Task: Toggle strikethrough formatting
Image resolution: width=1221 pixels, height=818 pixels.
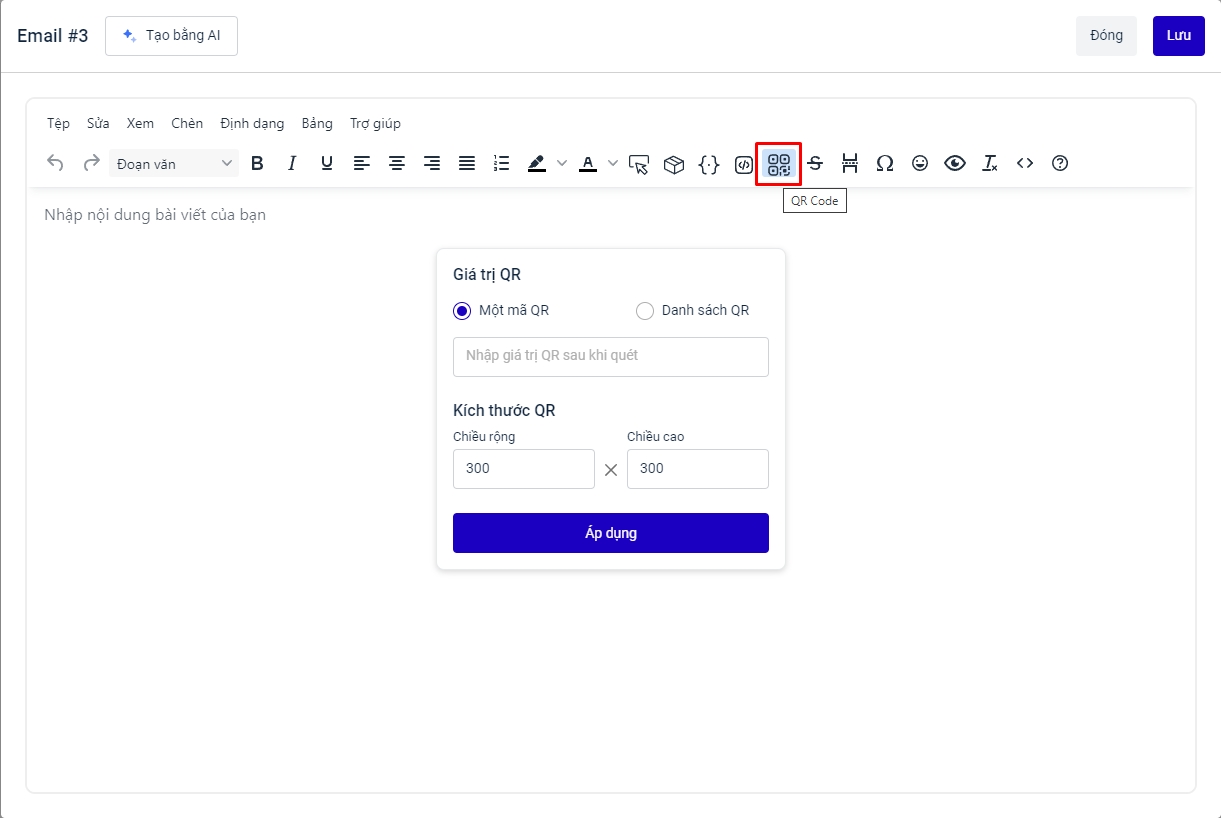Action: coord(815,164)
